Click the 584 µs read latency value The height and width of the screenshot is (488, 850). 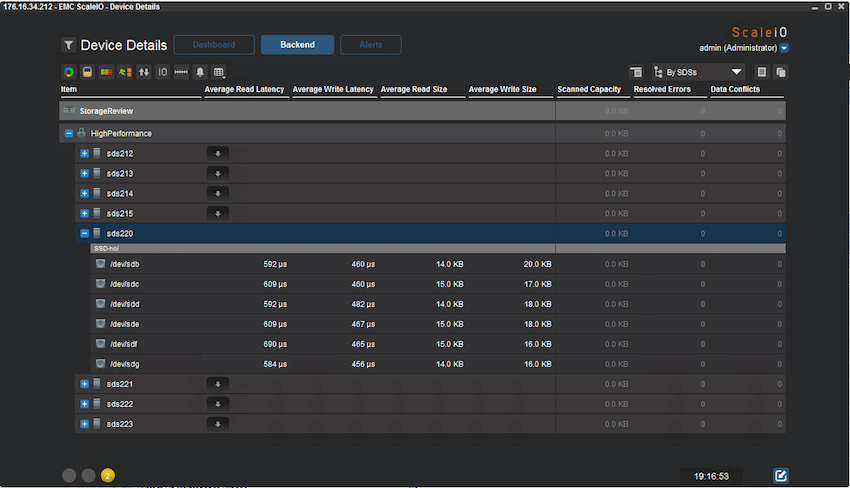click(275, 364)
